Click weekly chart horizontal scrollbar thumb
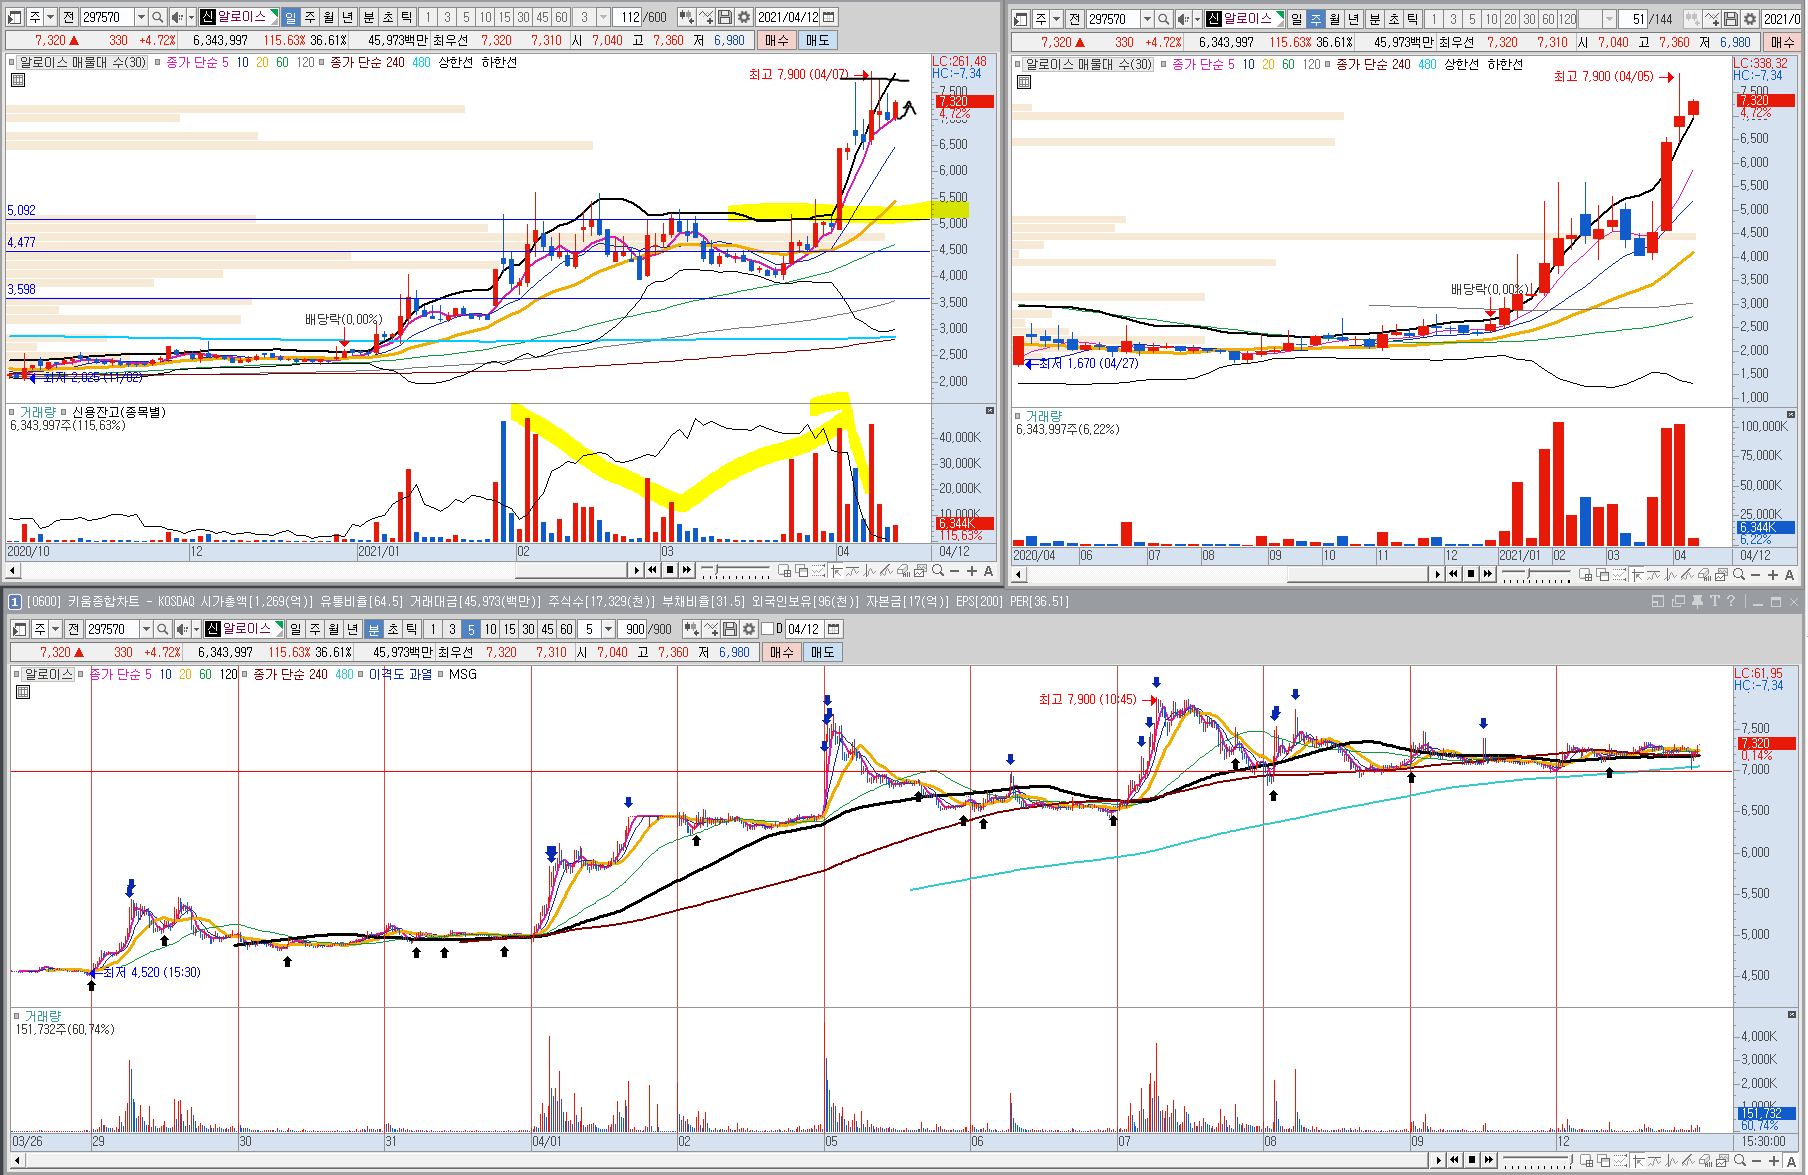Viewport: 1808px width, 1175px height. pos(1357,574)
